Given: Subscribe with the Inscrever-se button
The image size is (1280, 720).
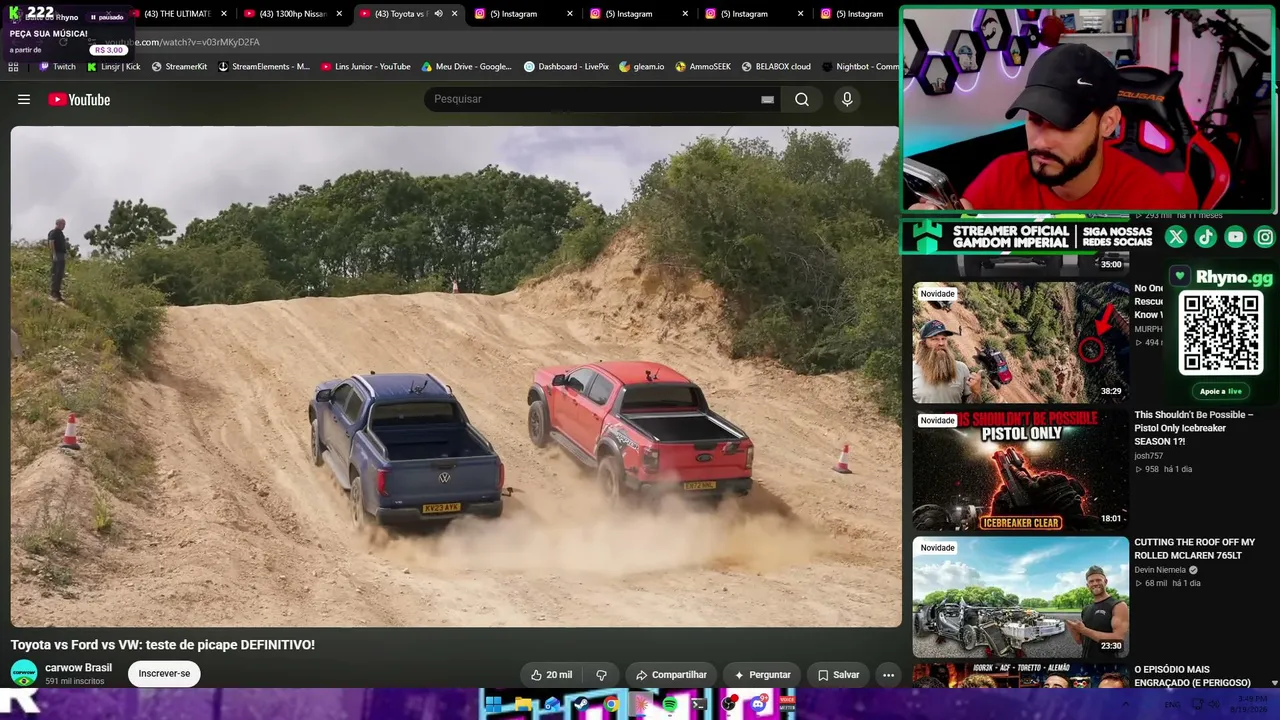Looking at the screenshot, I should click(164, 674).
